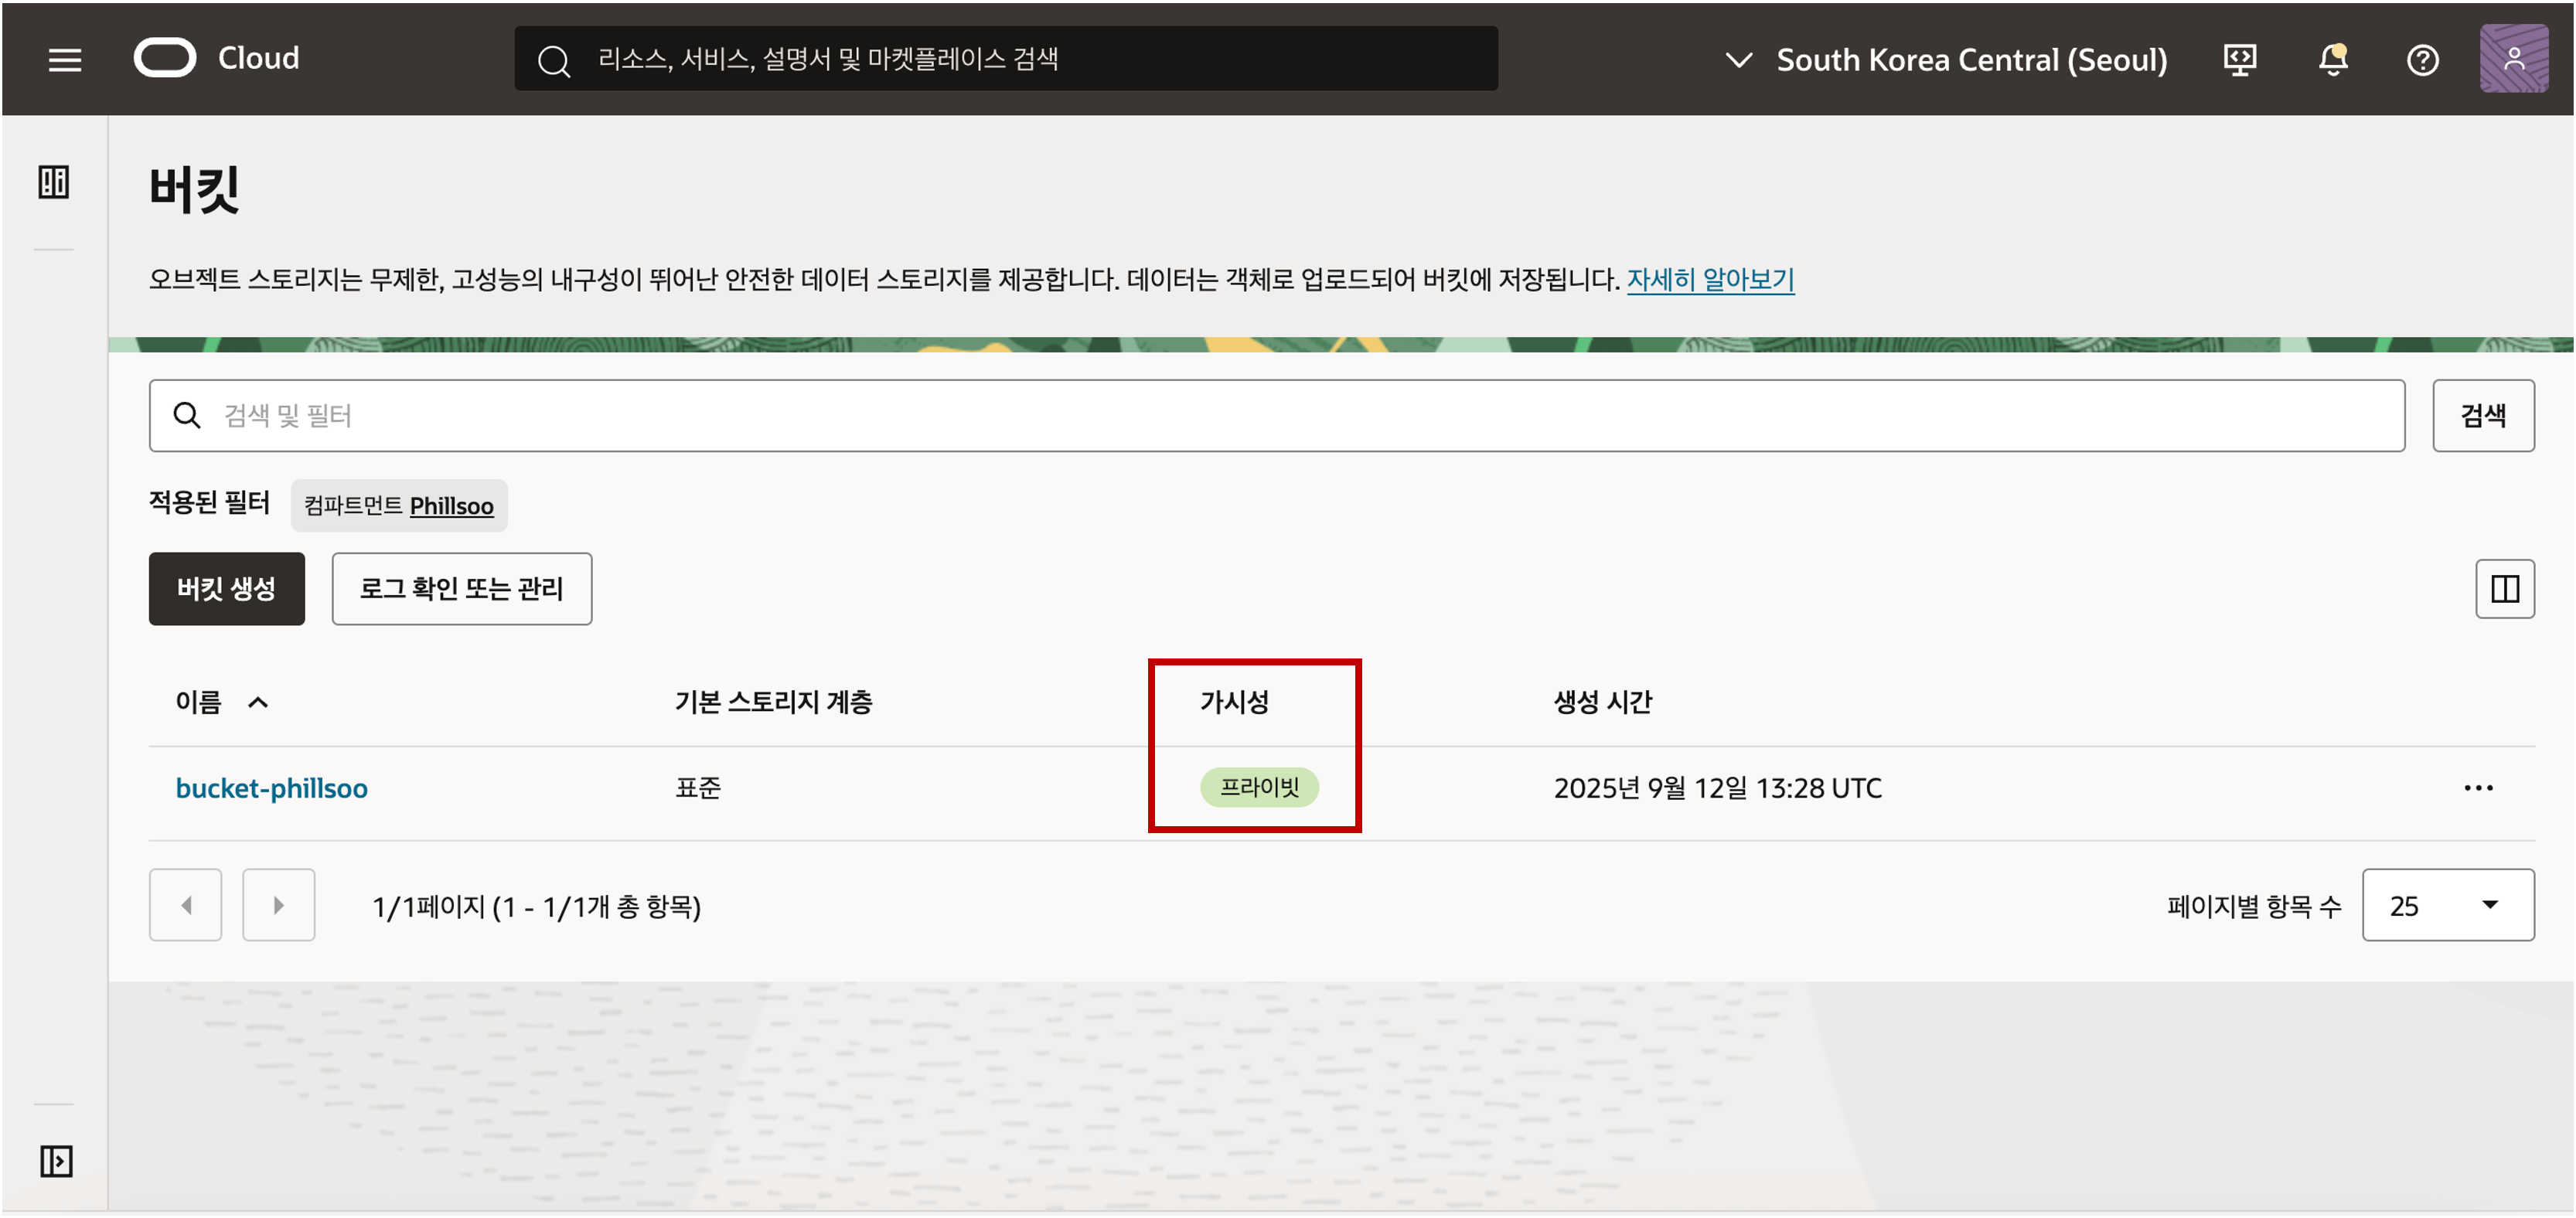The image size is (2576, 1218).
Task: Open the hamburger navigation menu
Action: [65, 60]
